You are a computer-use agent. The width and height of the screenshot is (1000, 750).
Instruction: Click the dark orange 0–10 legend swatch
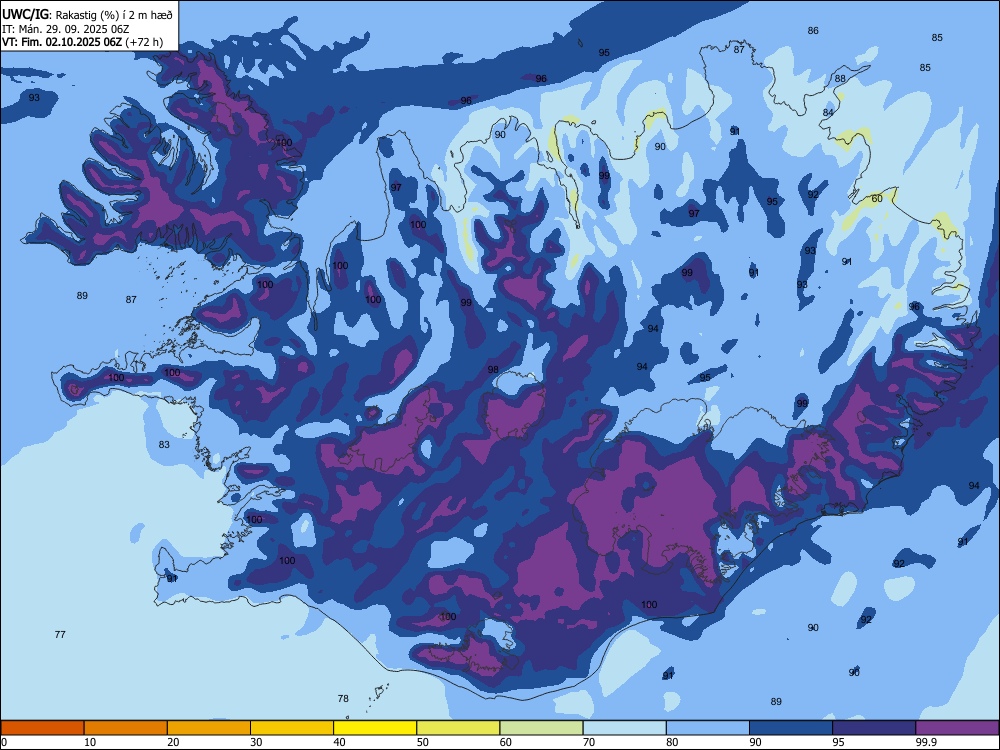point(42,728)
